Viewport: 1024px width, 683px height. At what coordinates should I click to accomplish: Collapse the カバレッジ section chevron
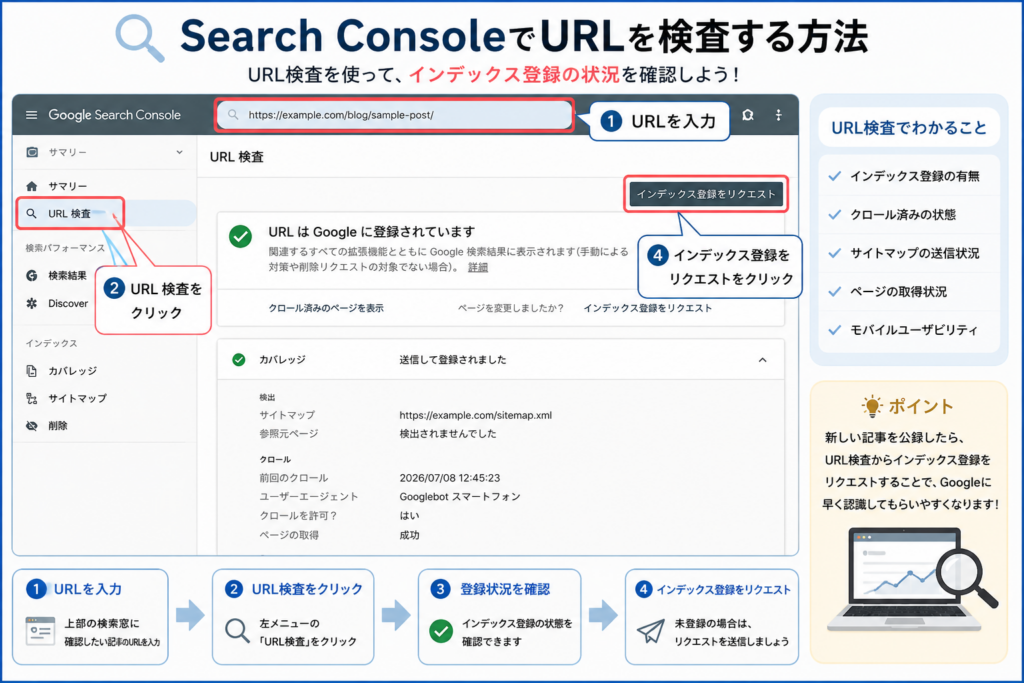click(762, 360)
